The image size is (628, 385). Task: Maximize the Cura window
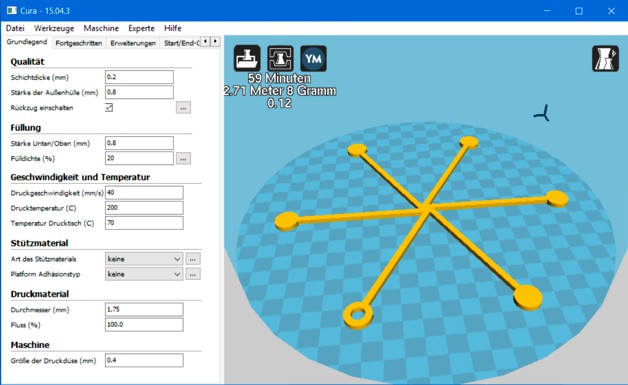click(x=579, y=11)
